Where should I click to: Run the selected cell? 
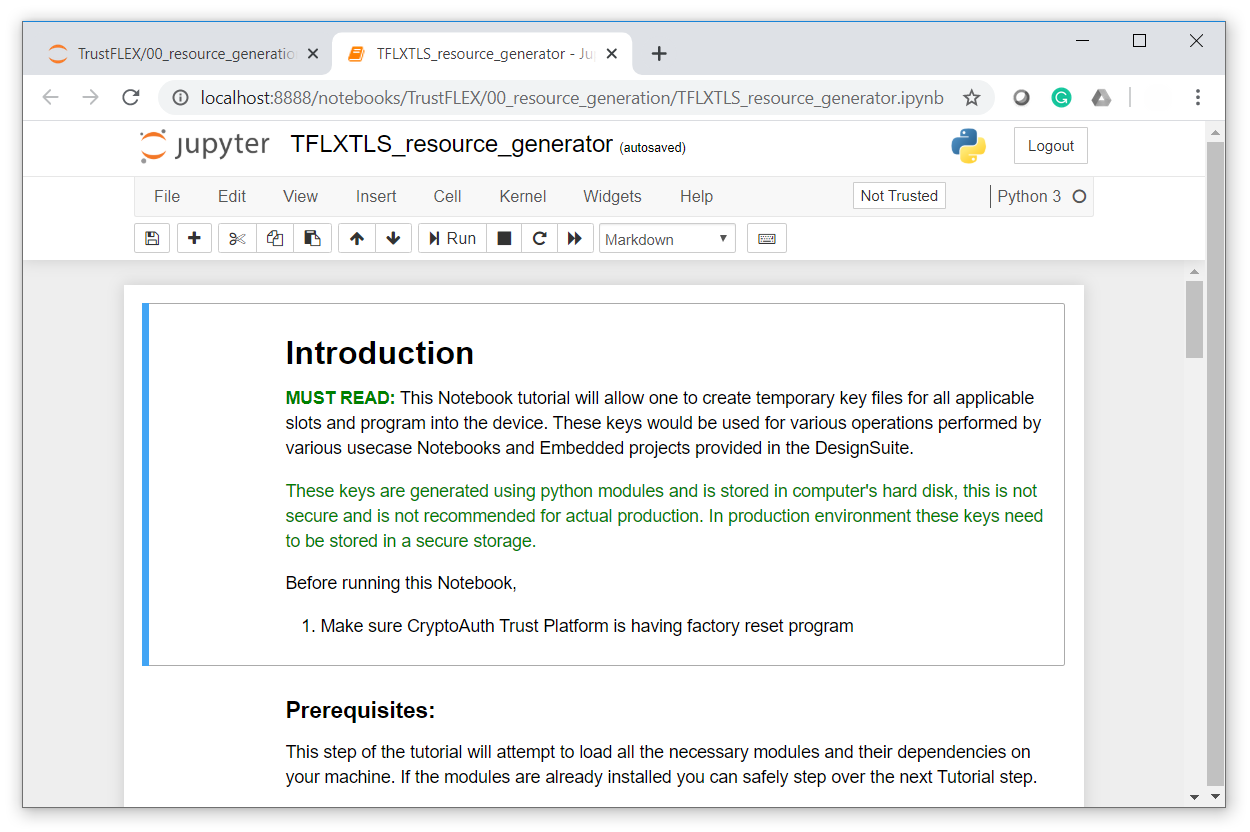click(451, 238)
